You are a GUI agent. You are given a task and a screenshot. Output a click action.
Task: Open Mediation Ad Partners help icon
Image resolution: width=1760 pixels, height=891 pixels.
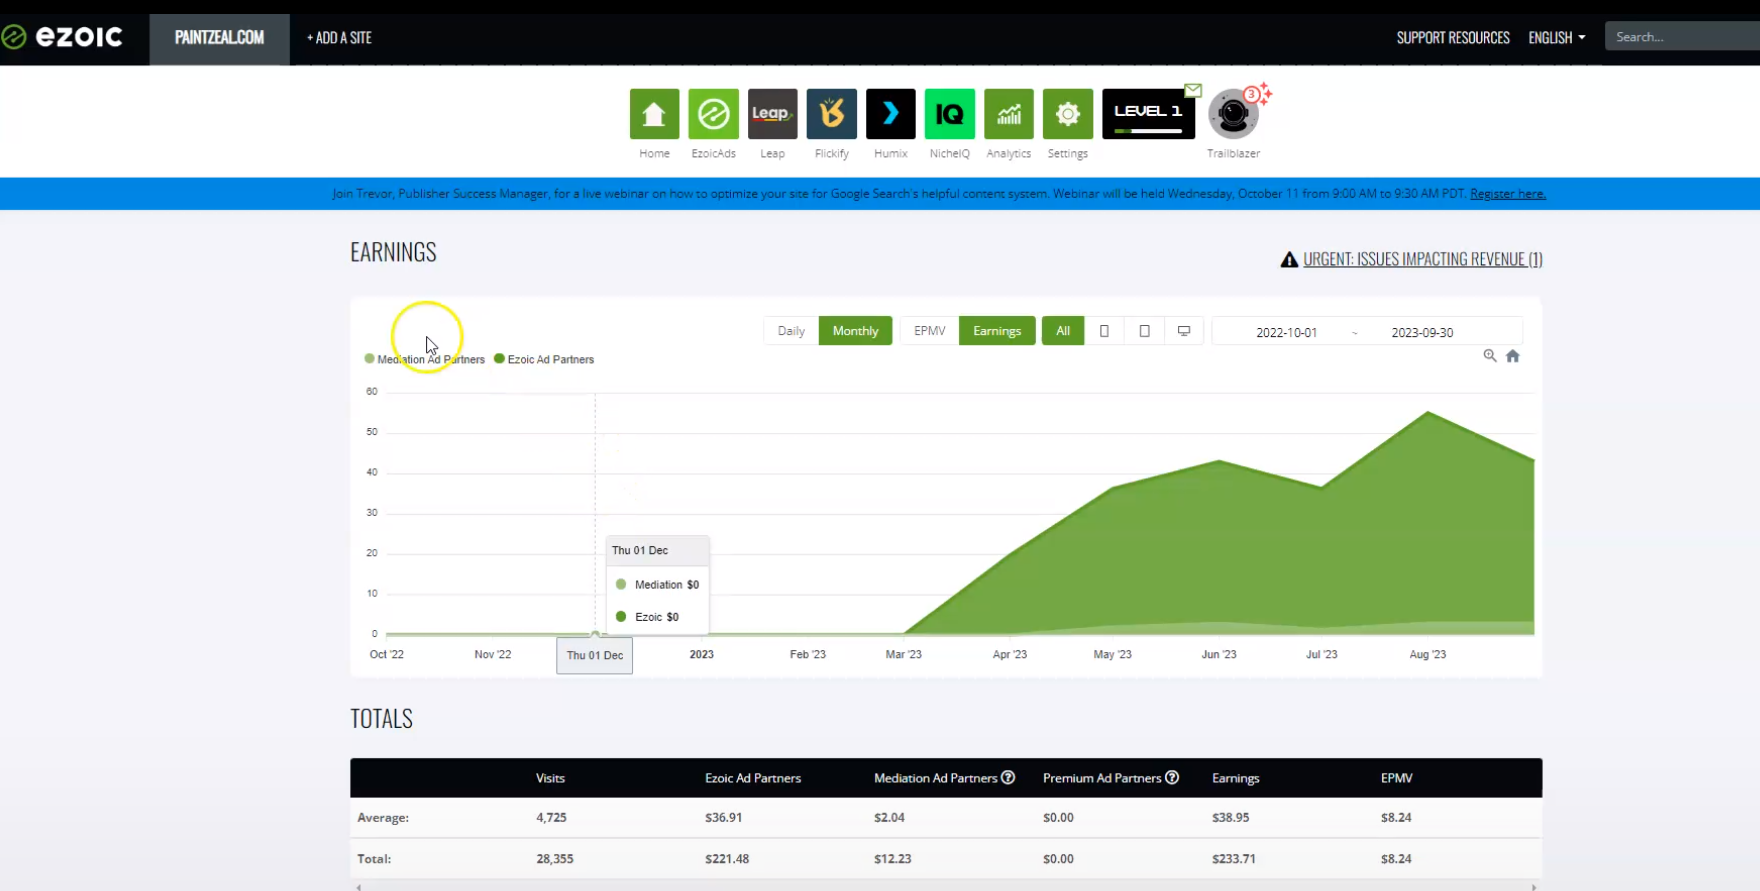1008,777
